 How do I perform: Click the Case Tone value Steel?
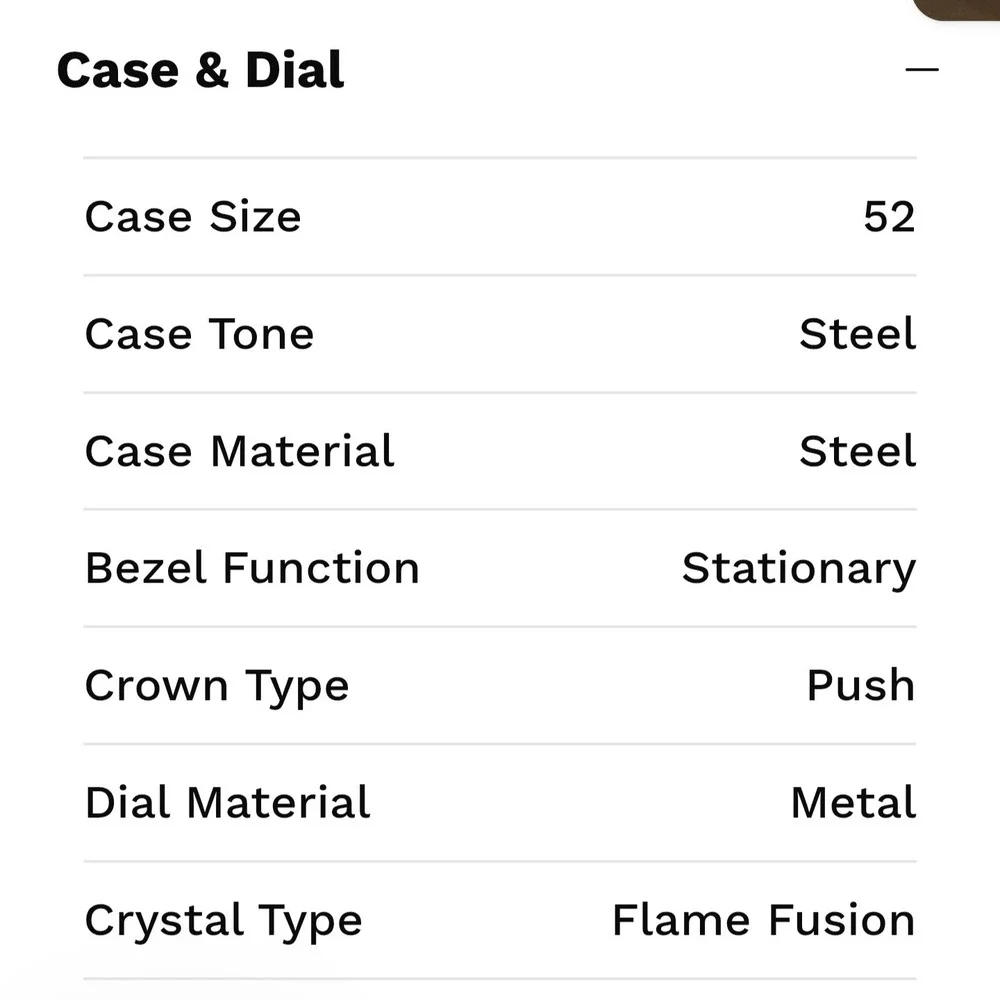coord(858,334)
